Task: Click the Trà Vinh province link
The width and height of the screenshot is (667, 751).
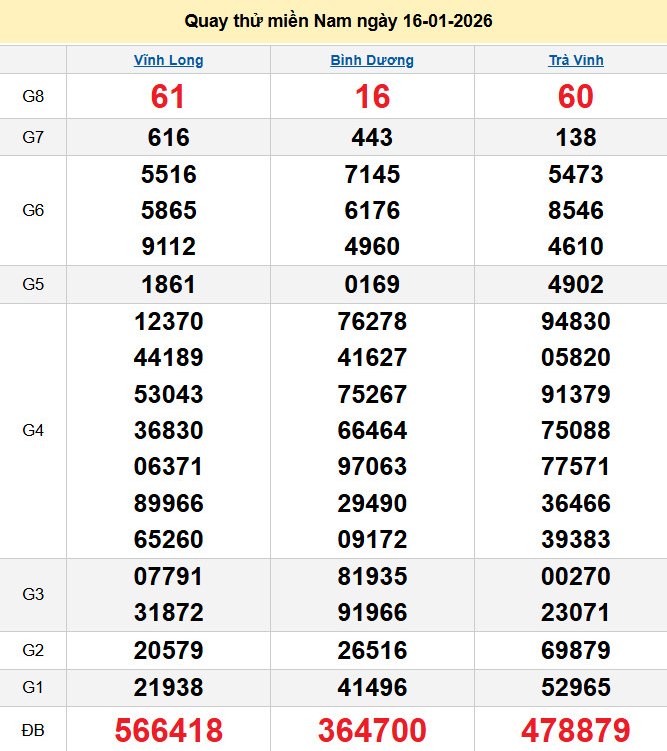Action: (576, 60)
